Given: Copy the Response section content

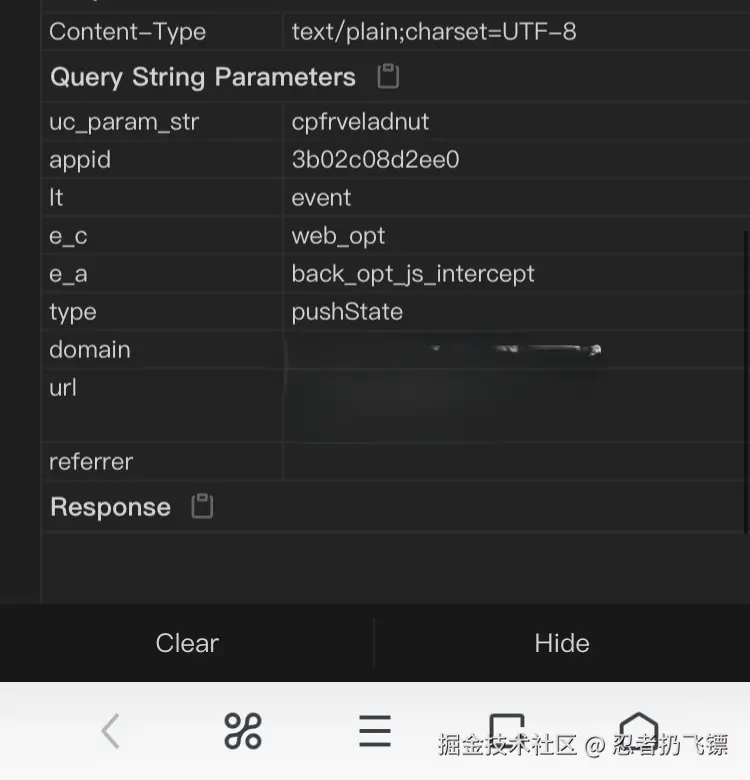Looking at the screenshot, I should click(202, 507).
